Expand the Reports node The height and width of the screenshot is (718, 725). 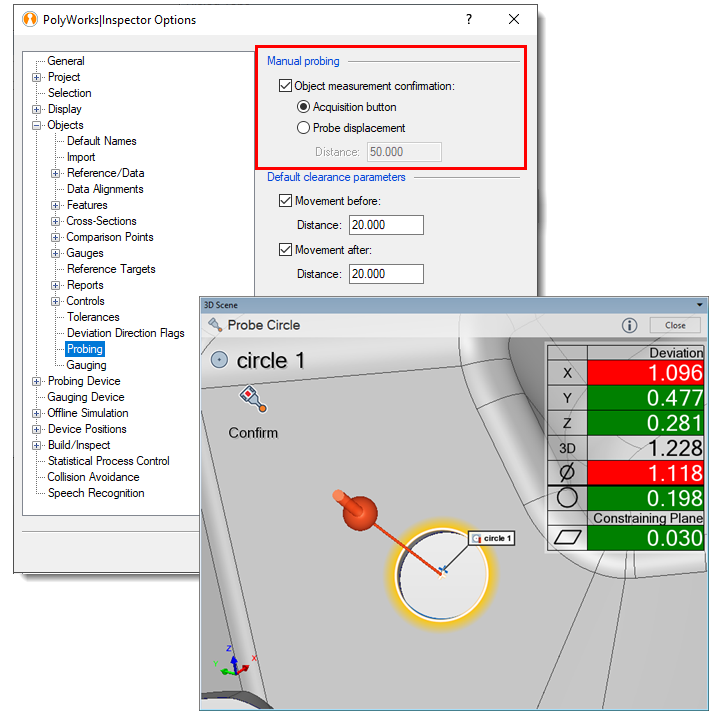pyautogui.click(x=55, y=285)
